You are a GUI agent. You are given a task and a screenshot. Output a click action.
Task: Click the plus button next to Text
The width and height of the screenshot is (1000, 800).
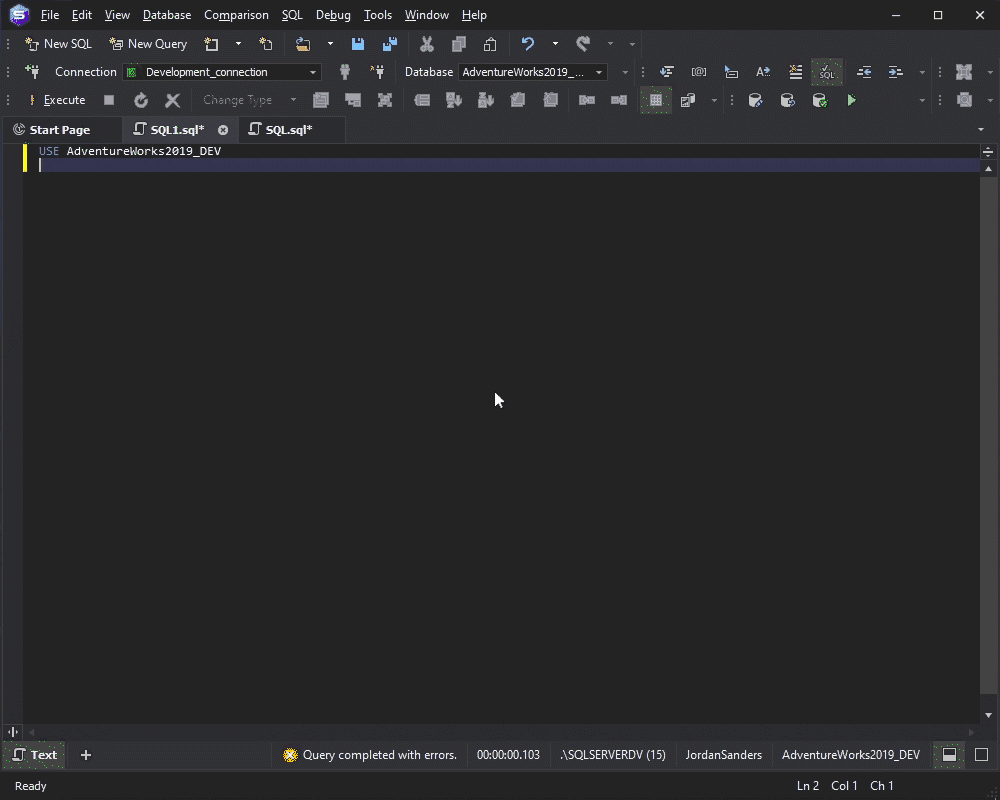click(86, 755)
